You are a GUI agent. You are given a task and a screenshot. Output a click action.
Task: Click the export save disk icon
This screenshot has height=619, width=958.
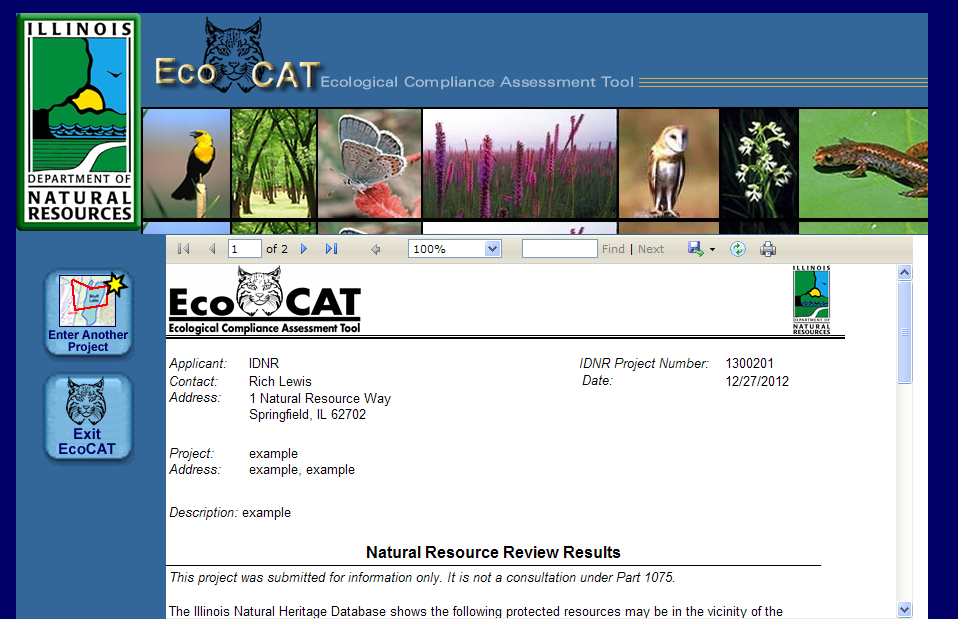(696, 249)
